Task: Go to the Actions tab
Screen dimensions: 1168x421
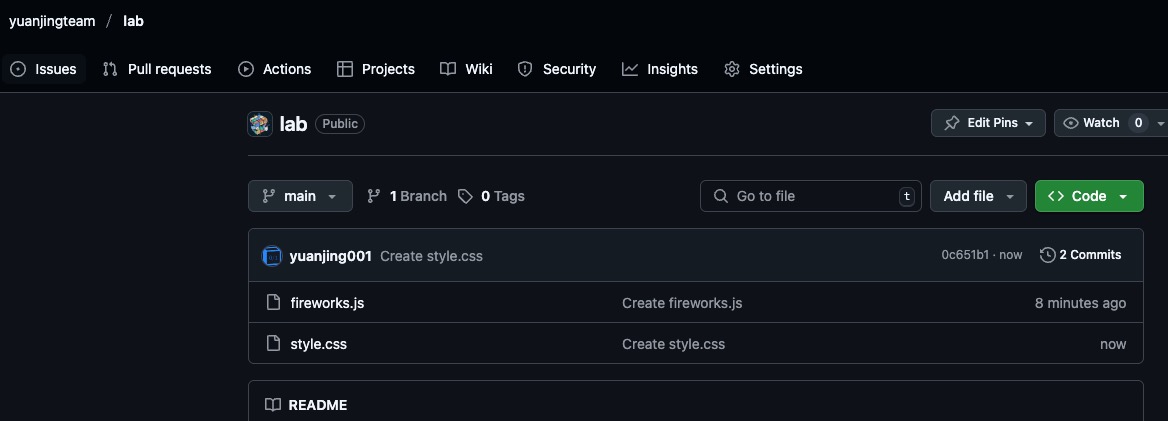Action: [x=274, y=69]
